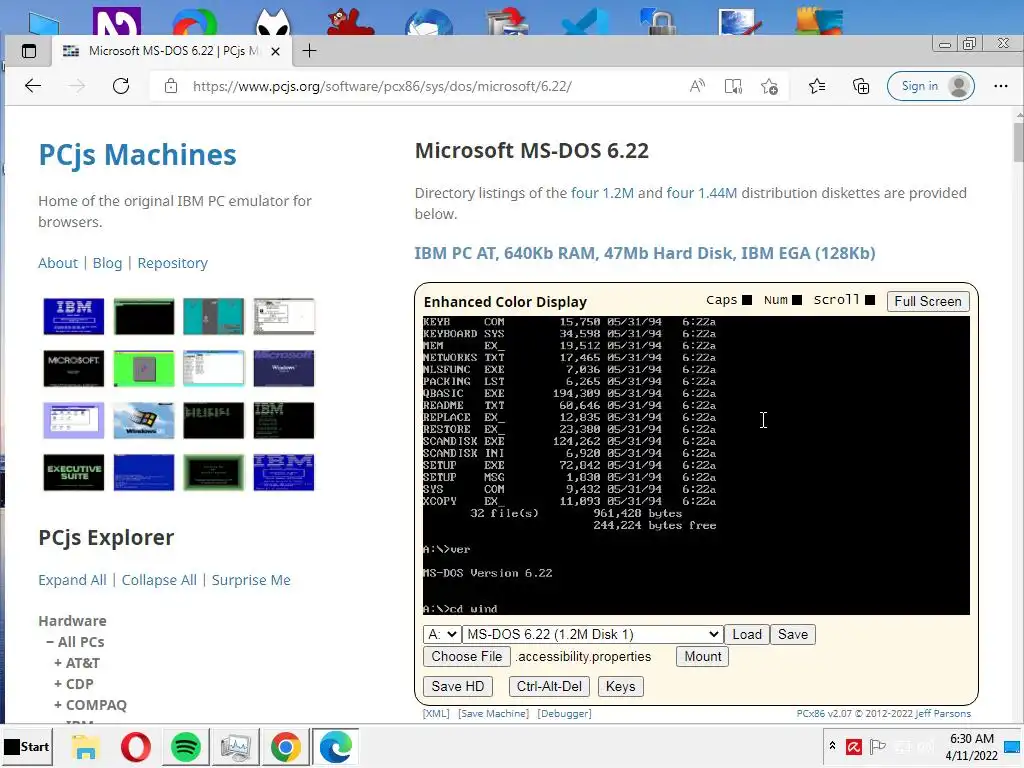Click the Choose File button

point(466,656)
